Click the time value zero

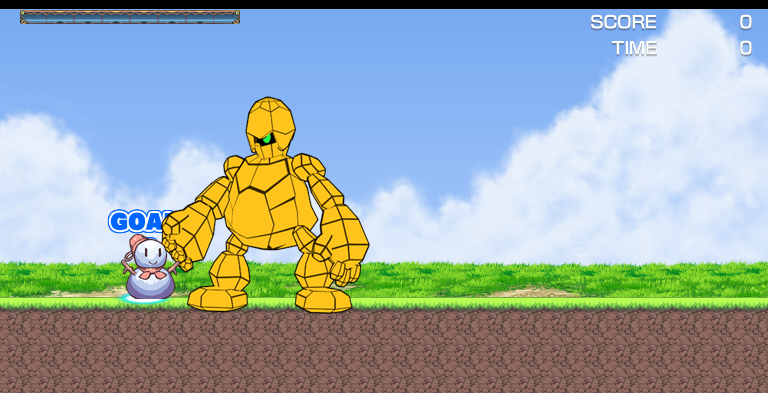(x=745, y=48)
